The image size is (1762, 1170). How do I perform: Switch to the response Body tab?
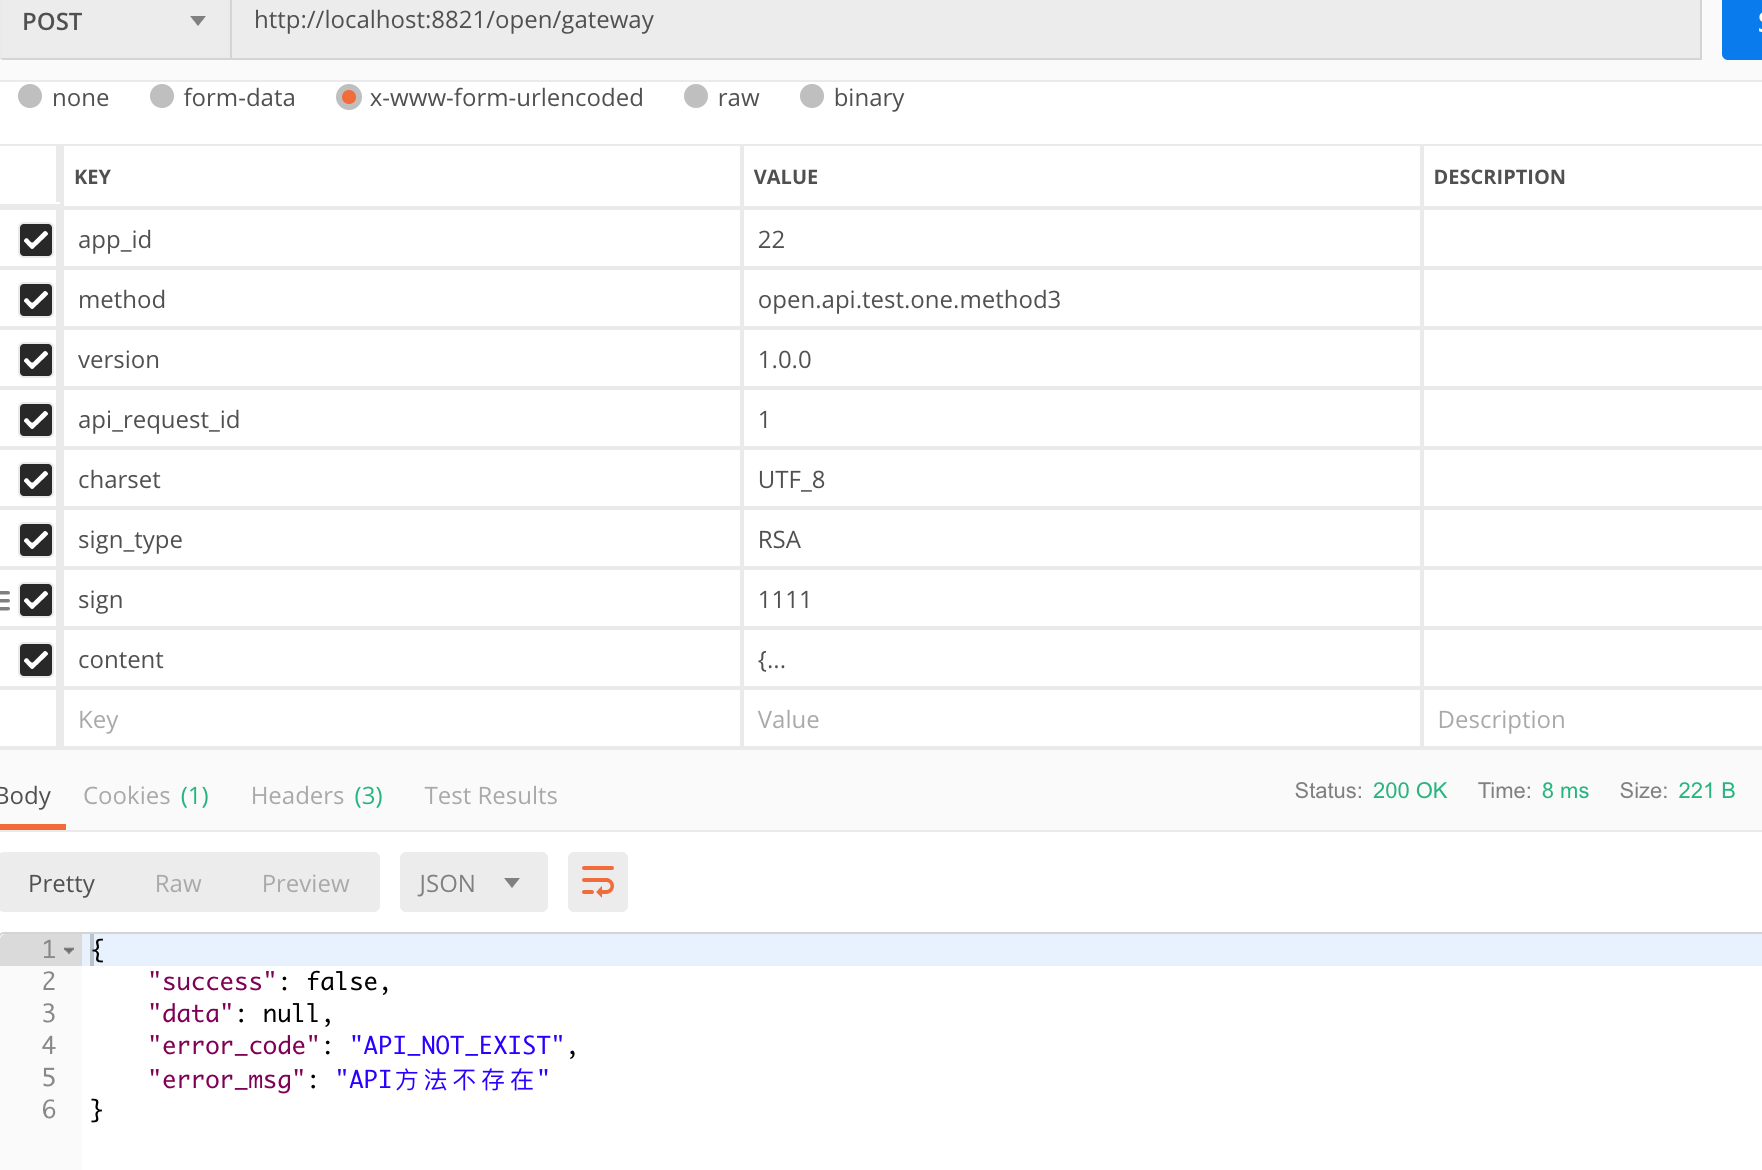tap(25, 795)
